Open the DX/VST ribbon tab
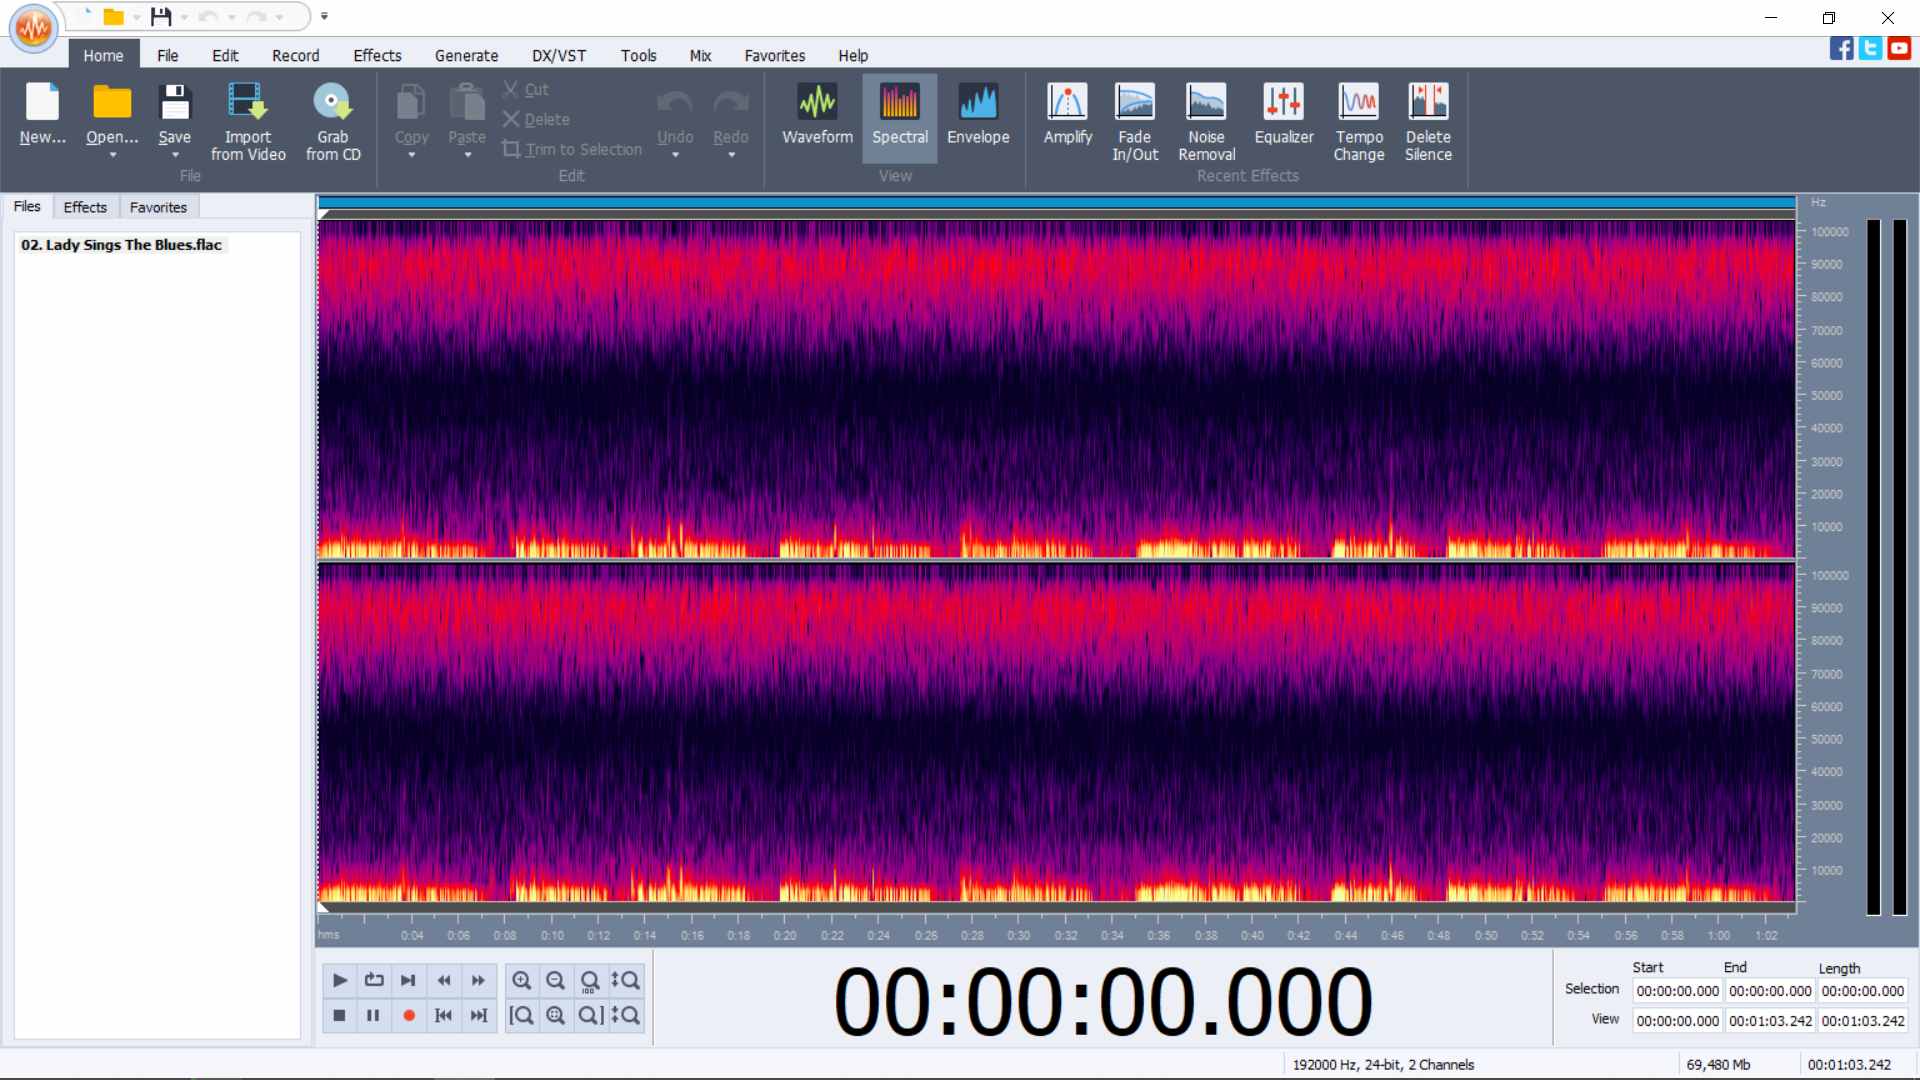The height and width of the screenshot is (1080, 1920). click(x=558, y=56)
